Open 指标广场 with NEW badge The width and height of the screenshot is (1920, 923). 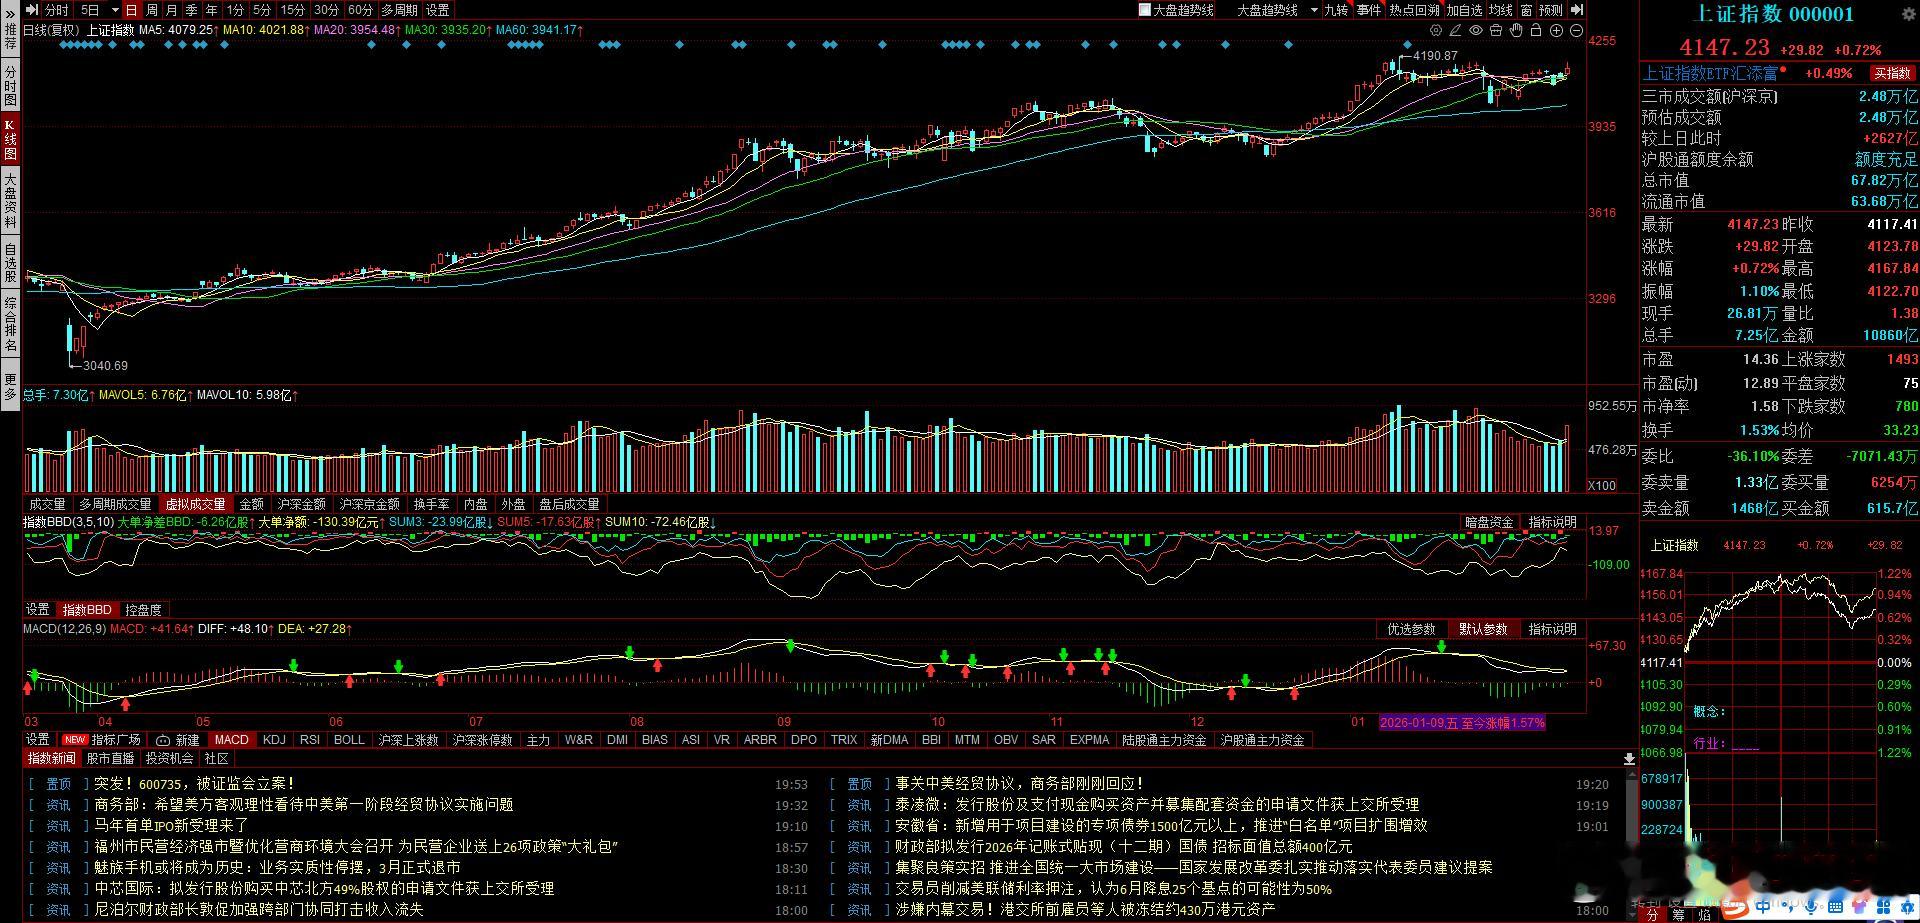(102, 740)
